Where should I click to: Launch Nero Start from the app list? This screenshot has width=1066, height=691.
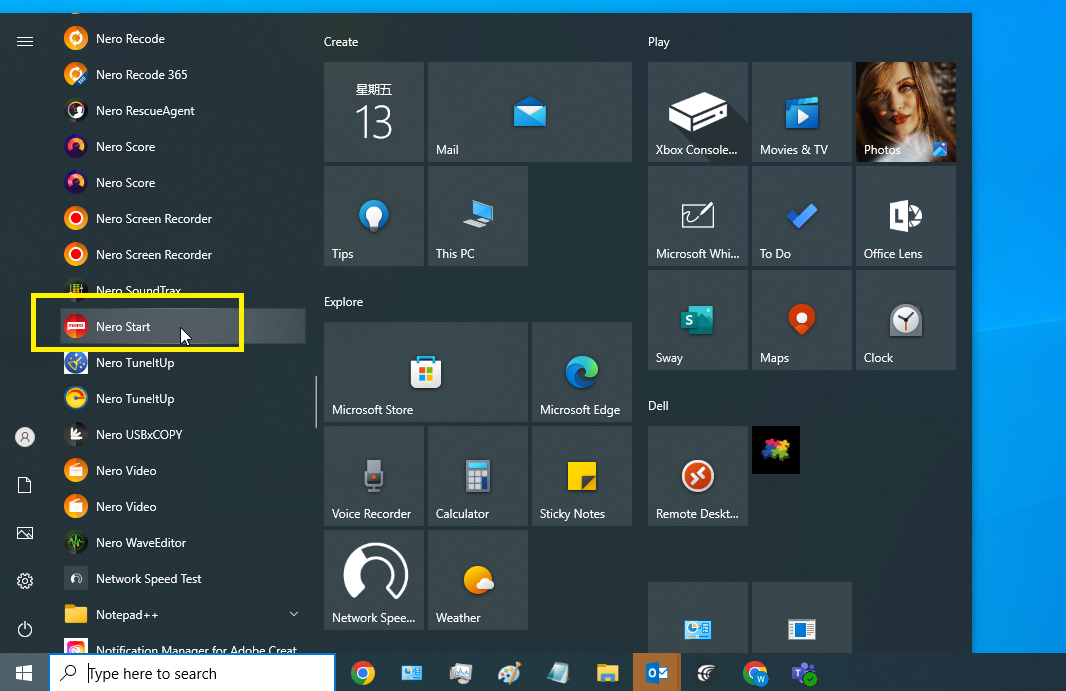coord(183,326)
